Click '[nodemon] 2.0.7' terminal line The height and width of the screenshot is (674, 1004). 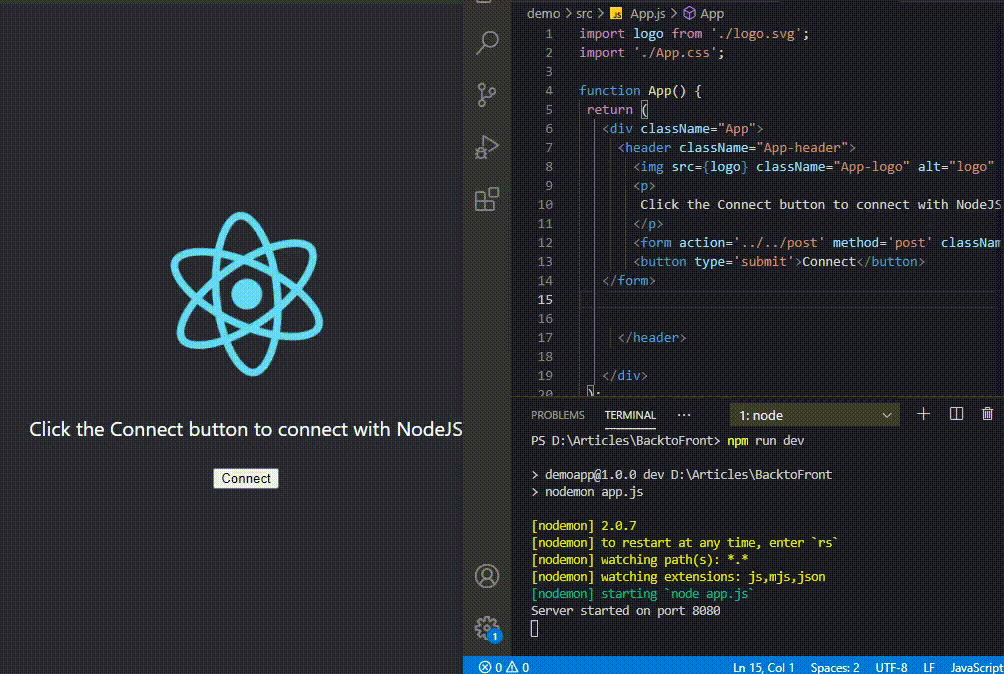(584, 526)
